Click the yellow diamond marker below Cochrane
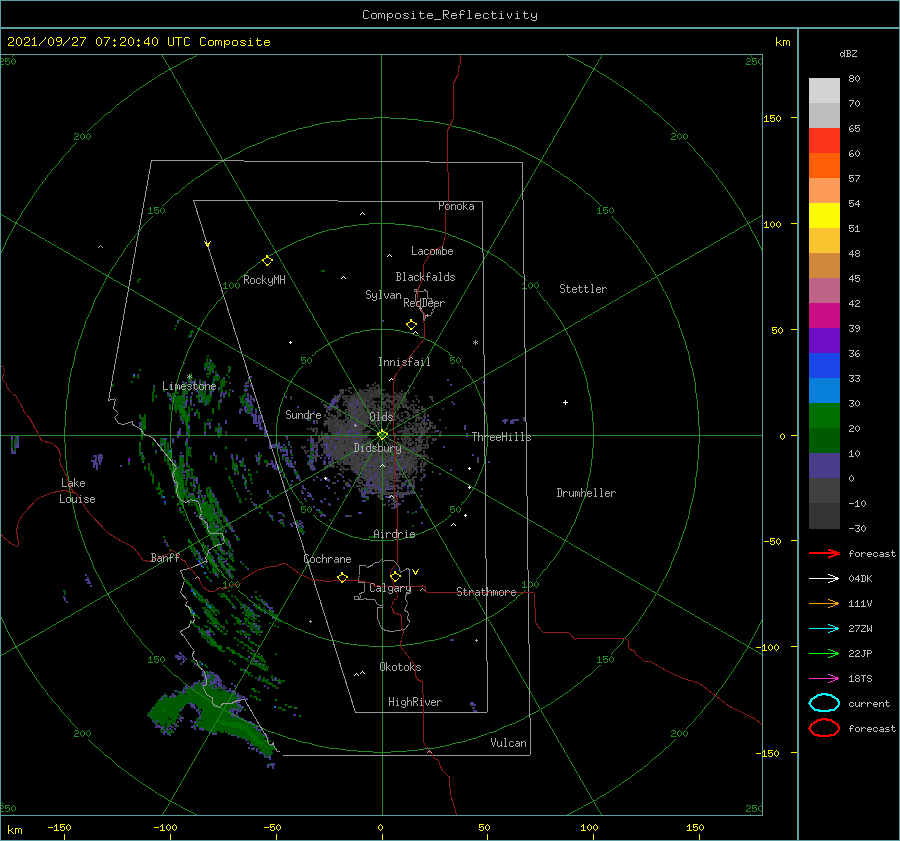 (343, 577)
